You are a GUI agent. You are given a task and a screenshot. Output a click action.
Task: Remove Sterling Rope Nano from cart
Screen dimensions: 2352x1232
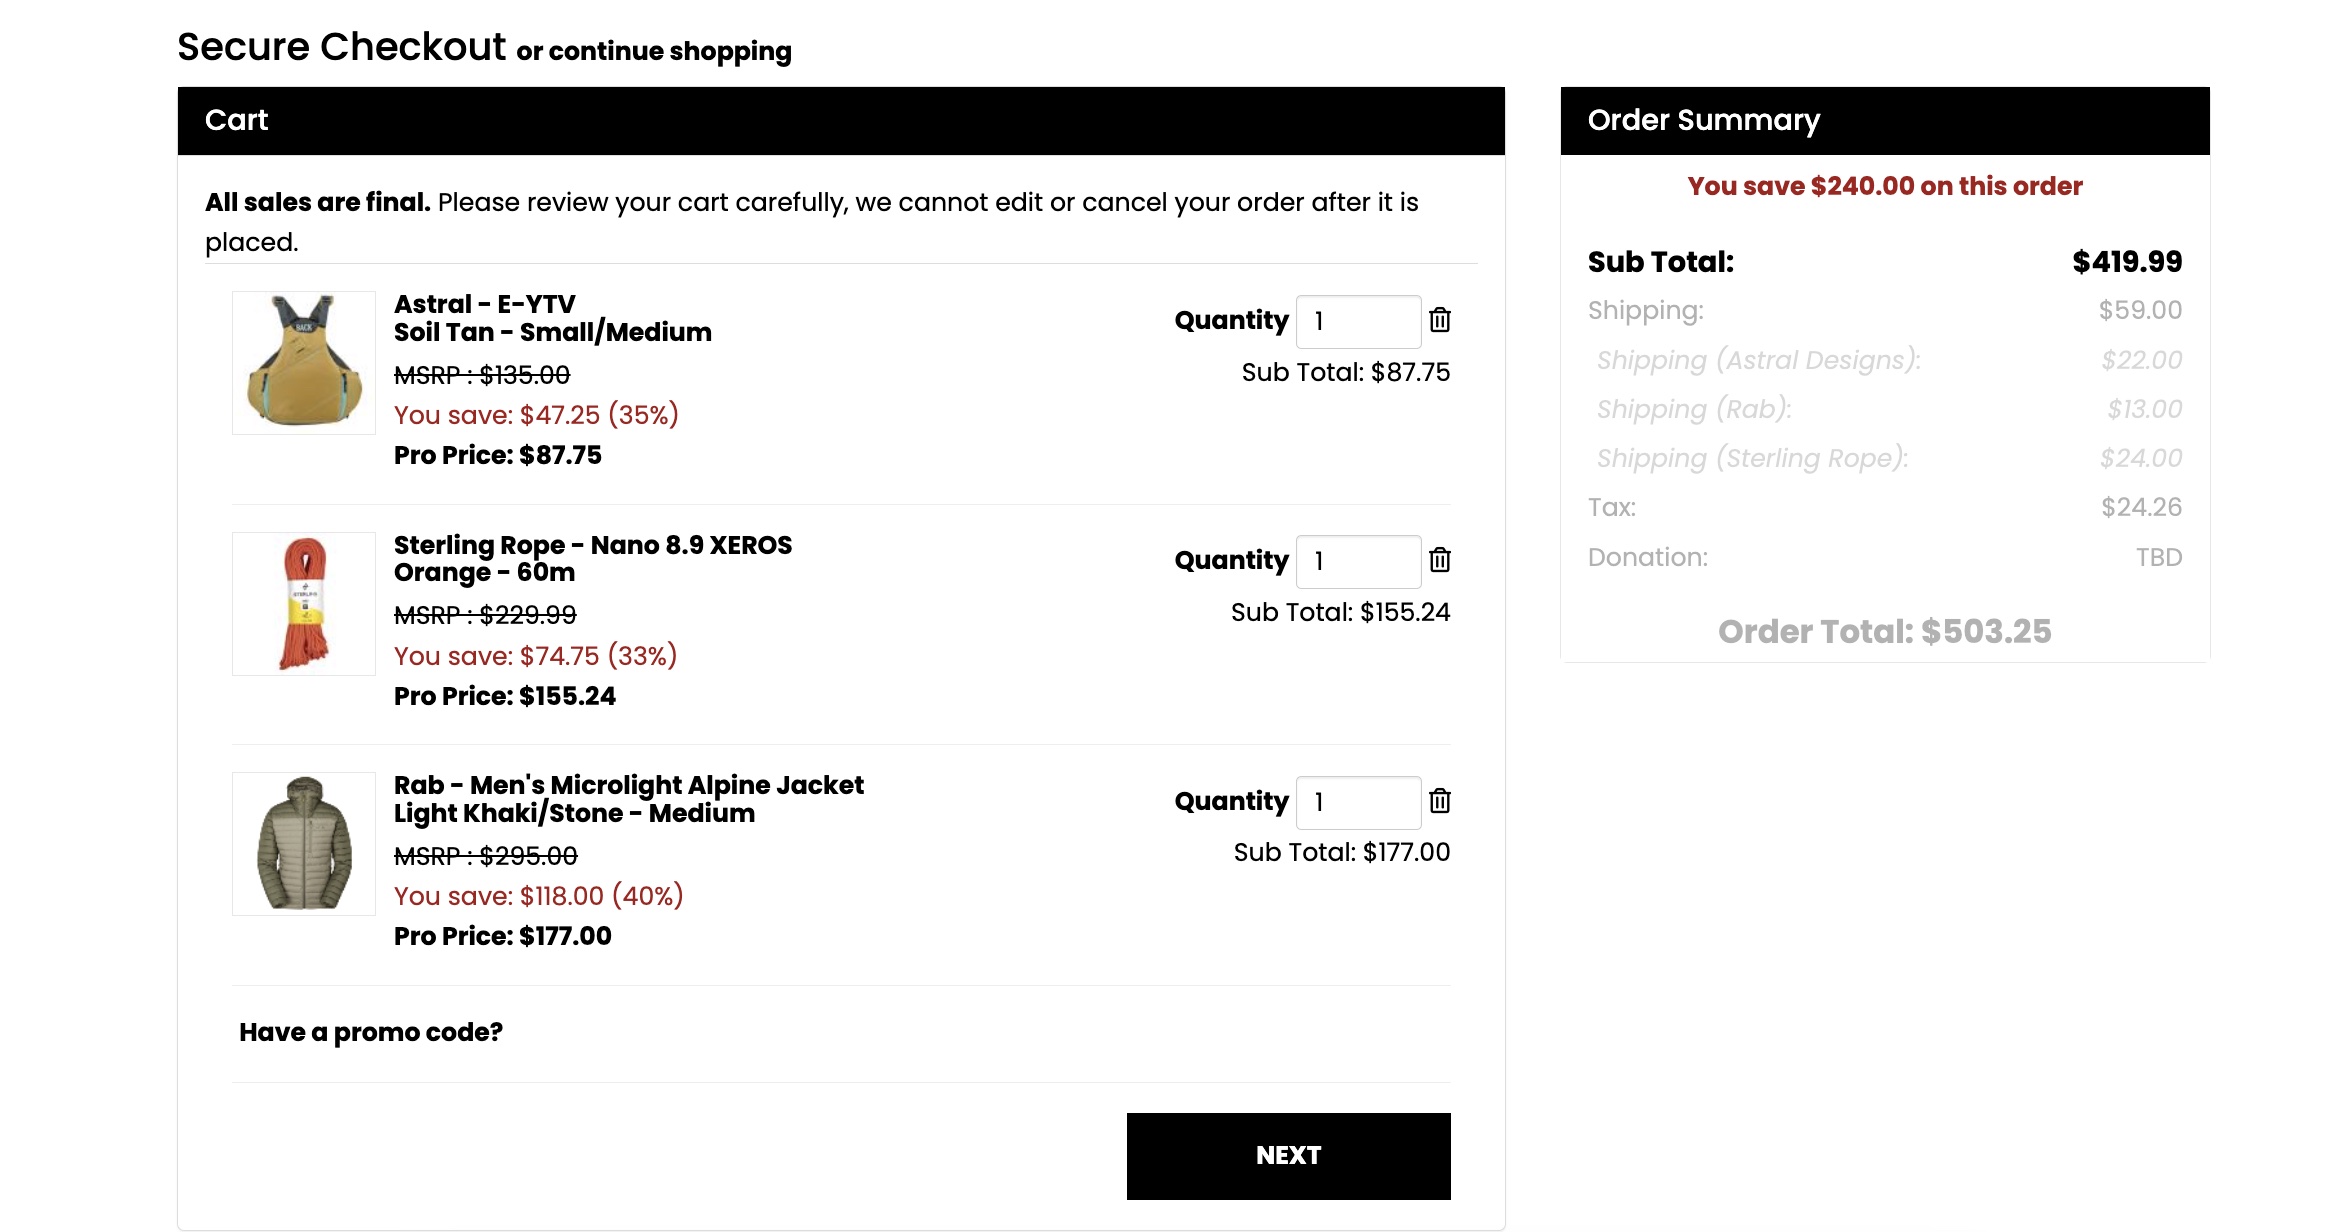(1440, 560)
